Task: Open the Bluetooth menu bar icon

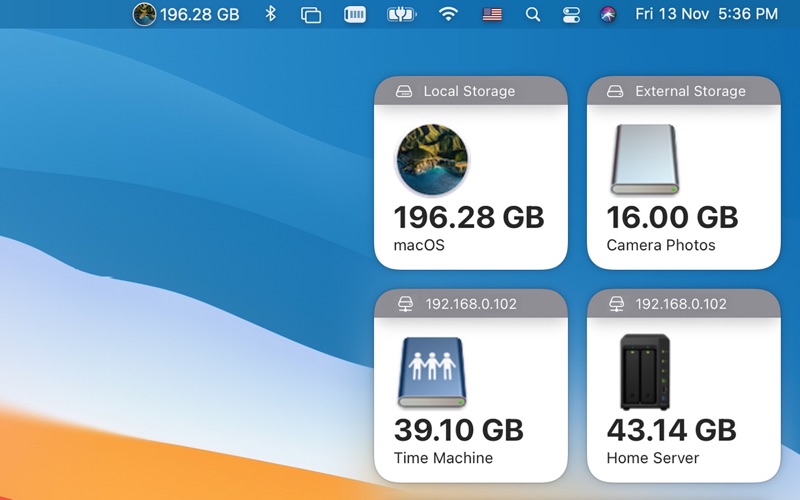Action: click(270, 14)
